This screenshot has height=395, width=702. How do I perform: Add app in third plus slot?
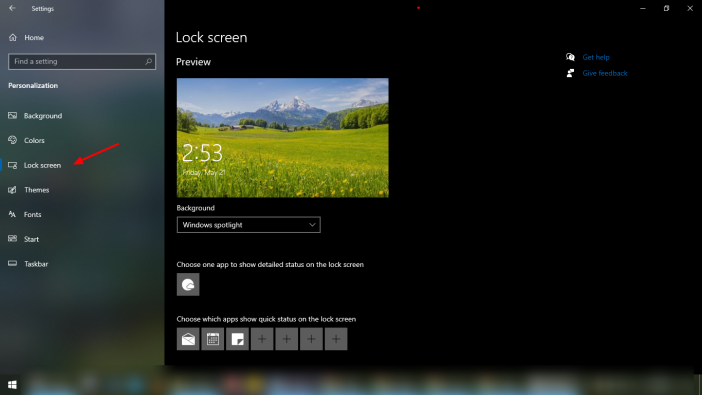pos(311,339)
